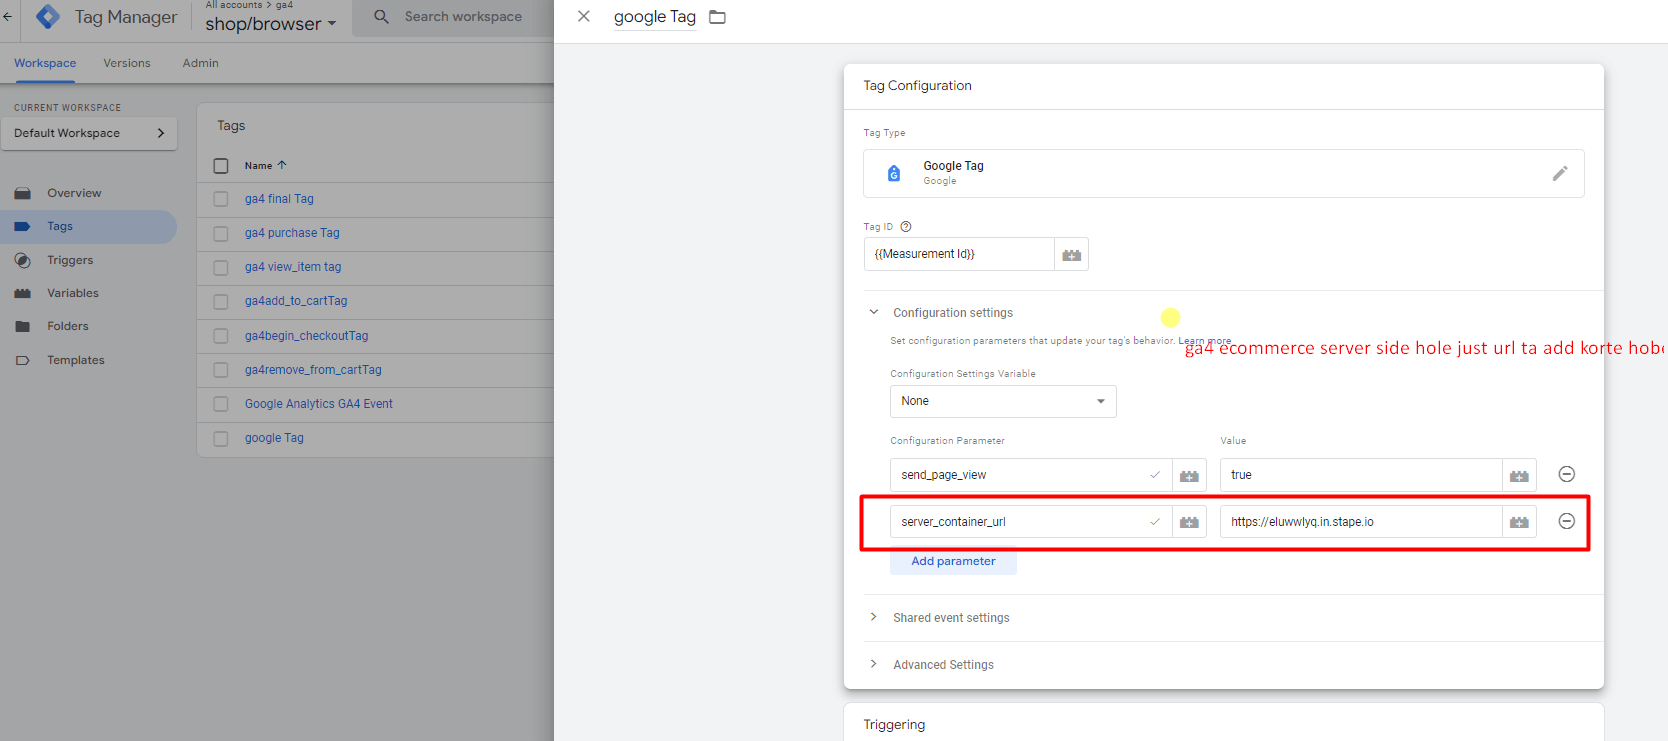Insert variable for send_page_view parameter name
Viewport: 1668px width, 741px height.
pos(1189,475)
